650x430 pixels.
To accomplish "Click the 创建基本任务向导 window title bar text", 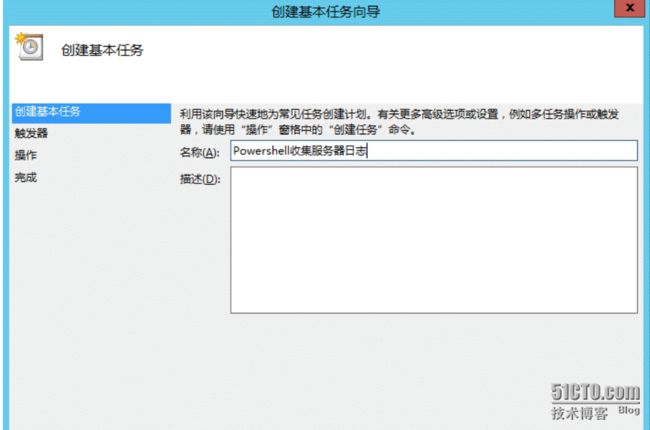I will pos(325,11).
